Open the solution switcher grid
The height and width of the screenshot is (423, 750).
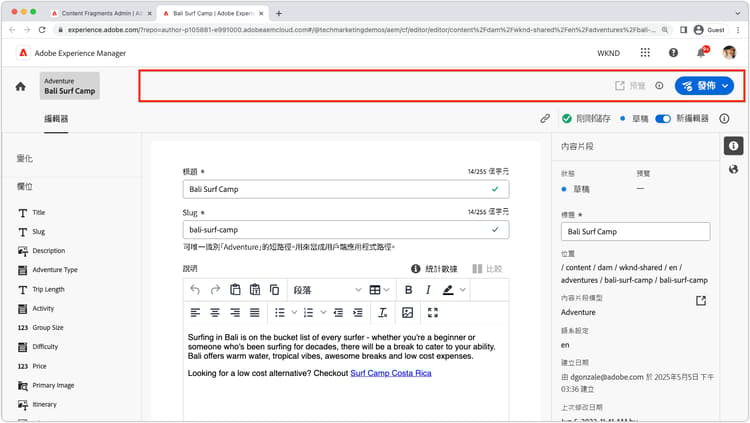point(645,53)
